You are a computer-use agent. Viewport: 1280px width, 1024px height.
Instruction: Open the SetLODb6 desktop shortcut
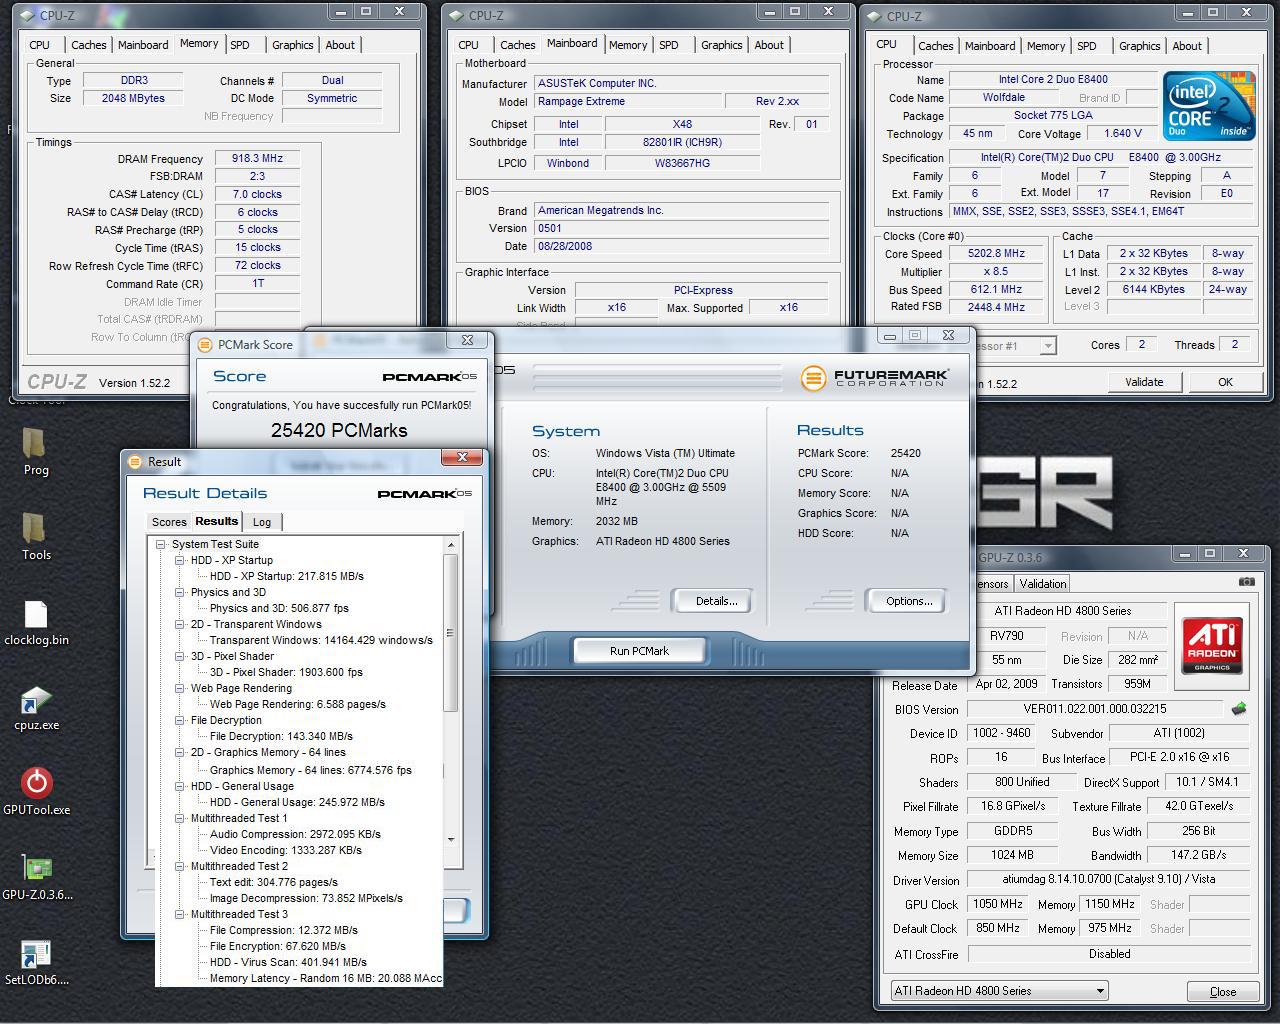pyautogui.click(x=36, y=962)
